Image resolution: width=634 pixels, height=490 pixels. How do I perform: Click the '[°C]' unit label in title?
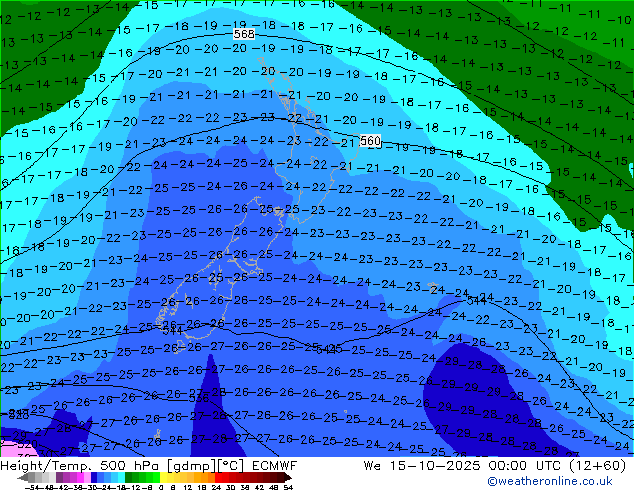228,466
